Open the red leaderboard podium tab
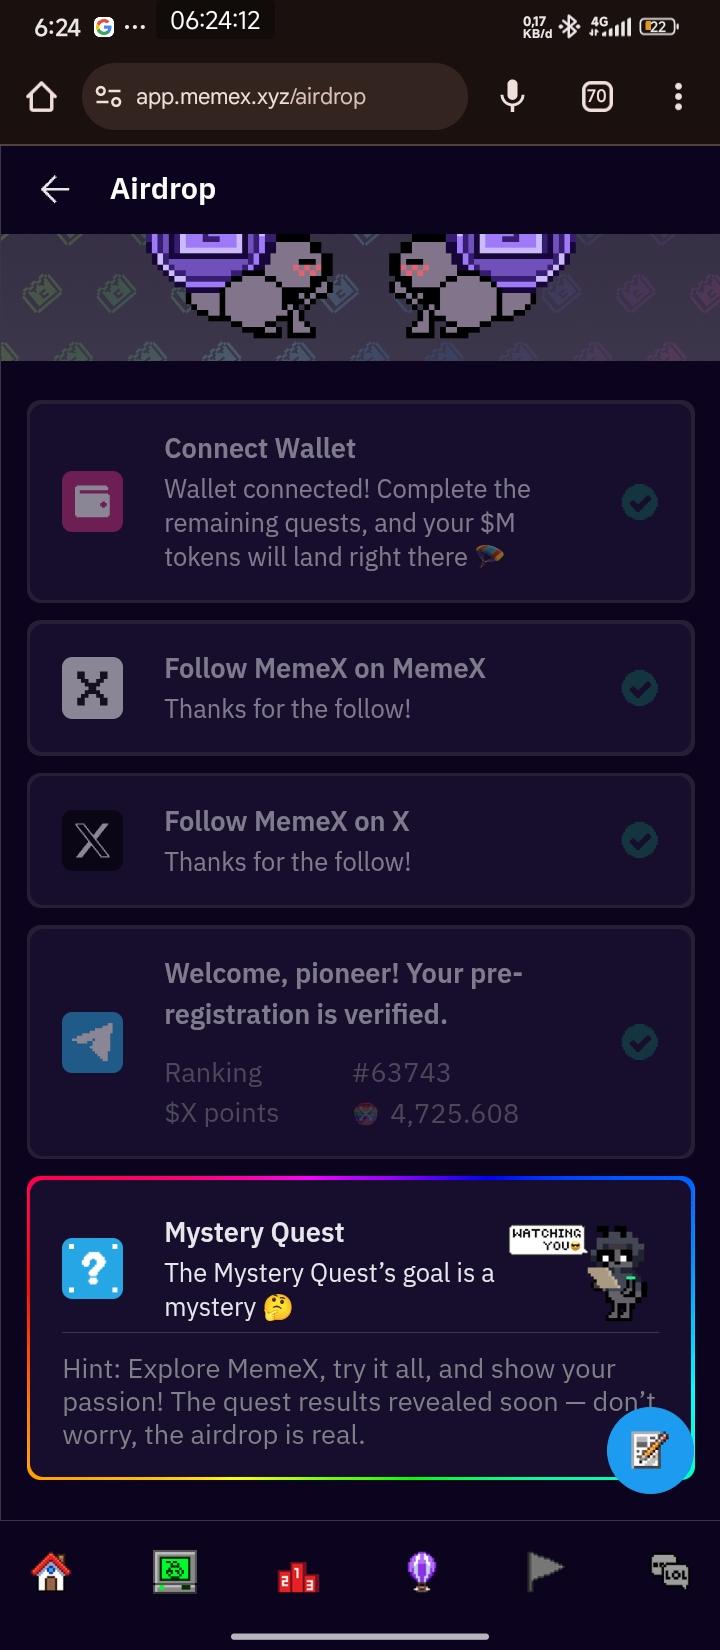Screen dimensions: 720x1650 click(298, 1572)
